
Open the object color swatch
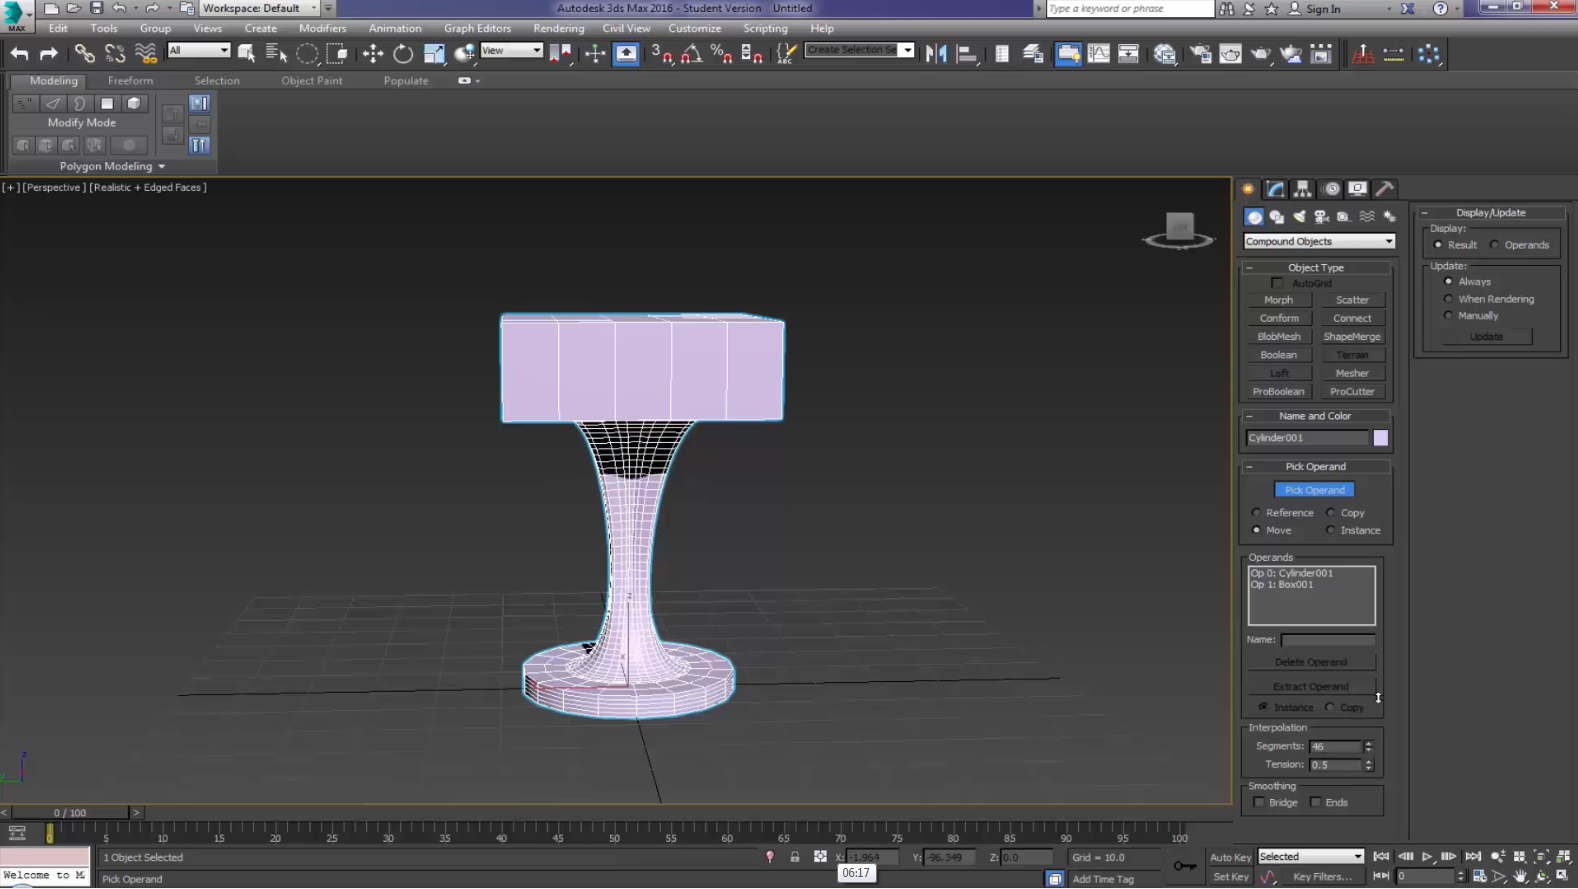click(x=1380, y=438)
